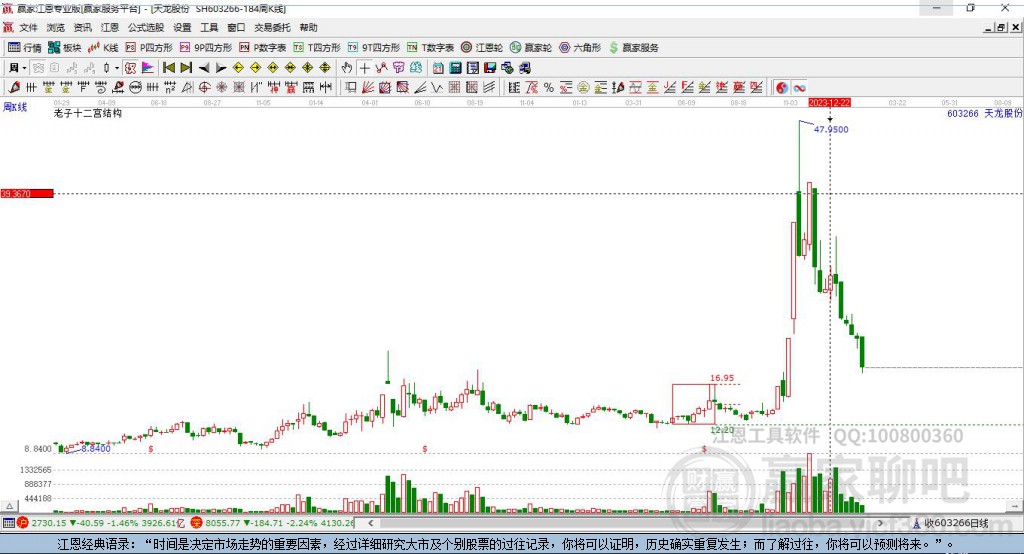Viewport: 1024px width, 554px height.
Task: Open the 江恩轮 Gann wheel
Action: (x=482, y=48)
